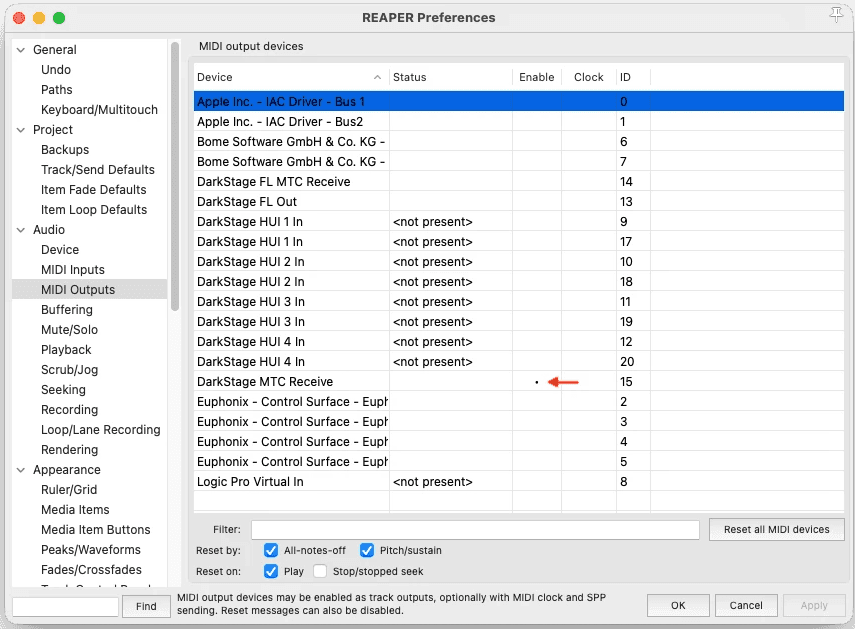
Task: Click the Find button
Action: [146, 606]
